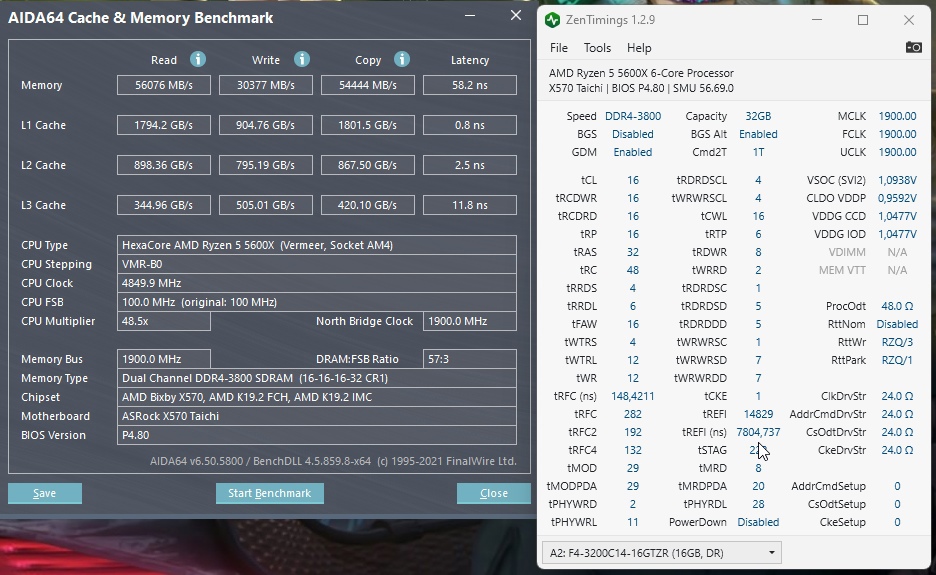This screenshot has width=936, height=575.
Task: Close the ZenTimings window
Action: (909, 20)
